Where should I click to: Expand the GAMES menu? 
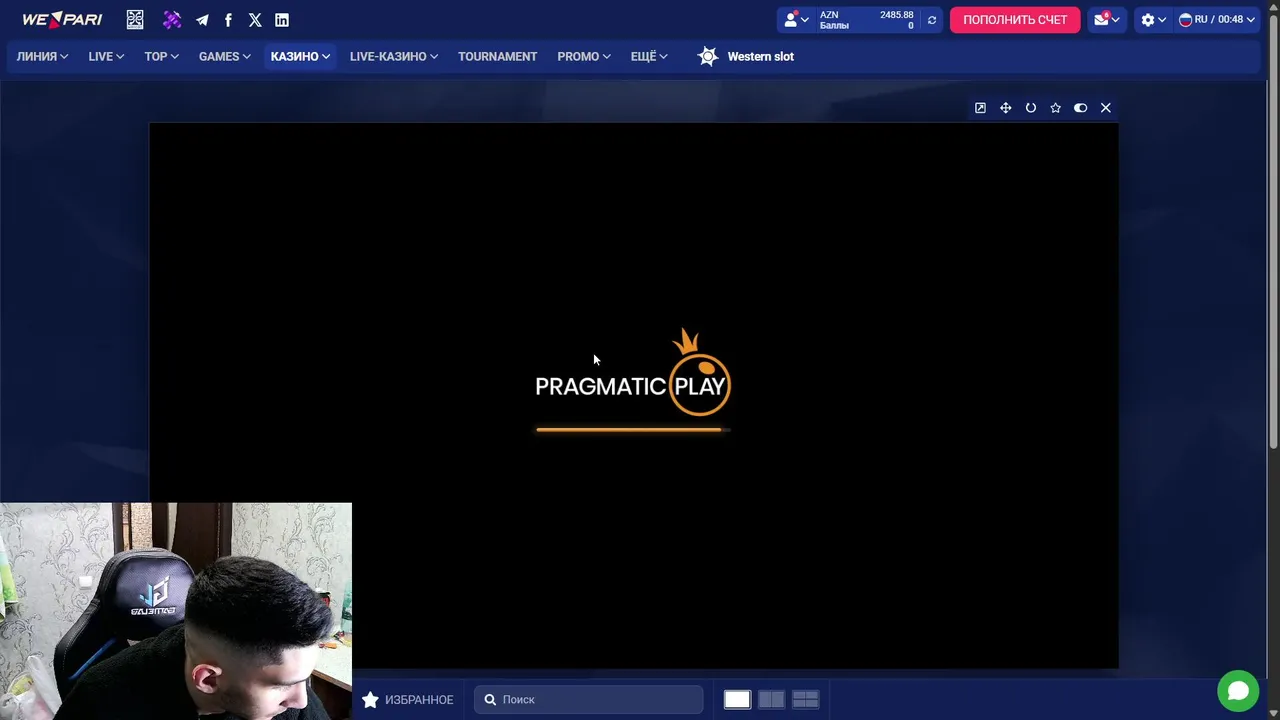(225, 57)
